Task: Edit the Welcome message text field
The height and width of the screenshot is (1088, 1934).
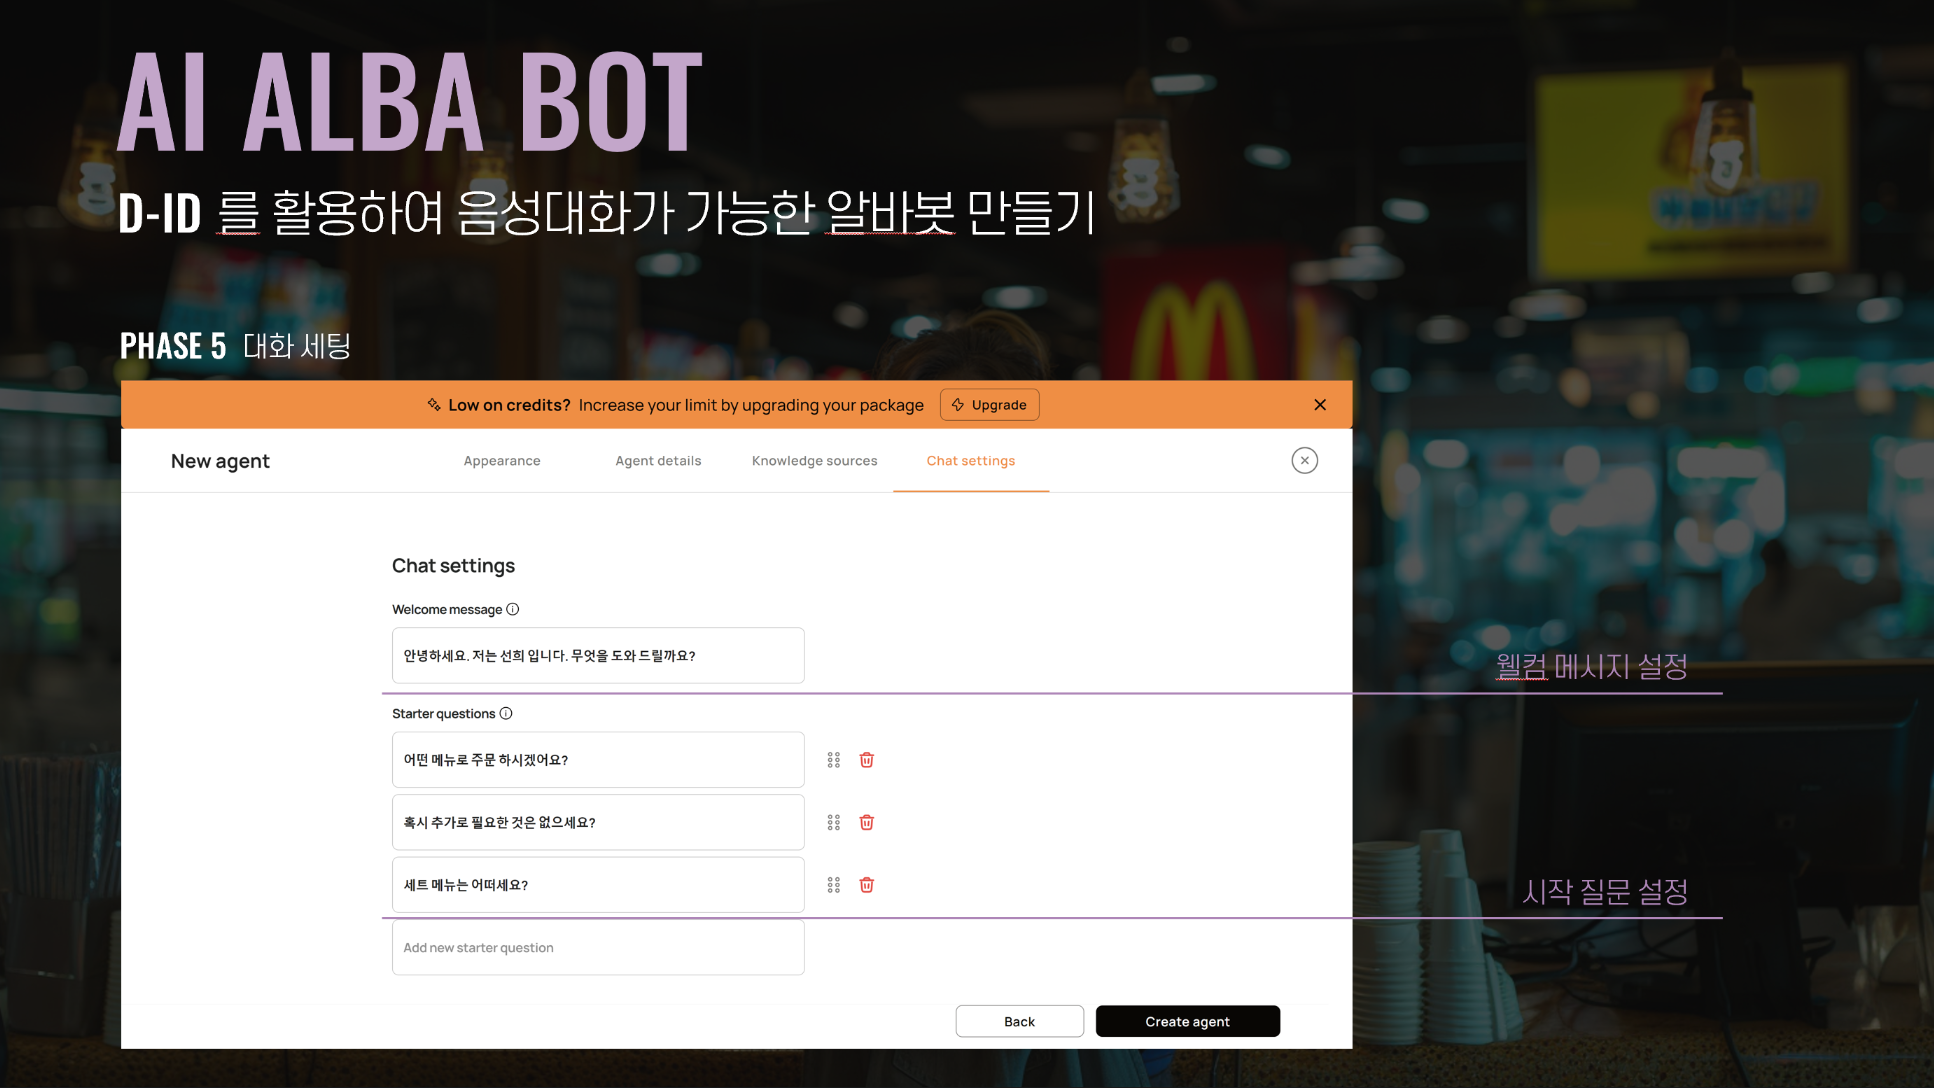Action: 598,655
